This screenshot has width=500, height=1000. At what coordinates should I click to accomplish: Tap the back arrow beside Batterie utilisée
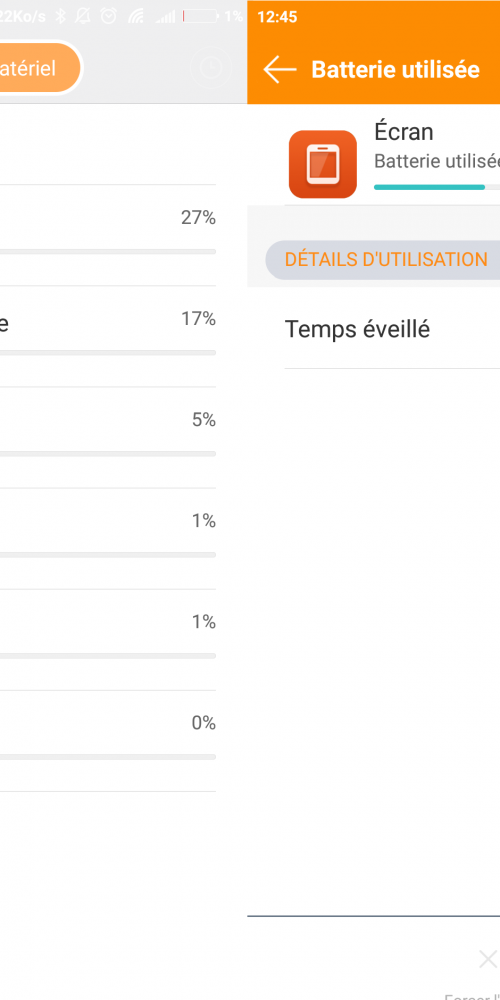[280, 70]
